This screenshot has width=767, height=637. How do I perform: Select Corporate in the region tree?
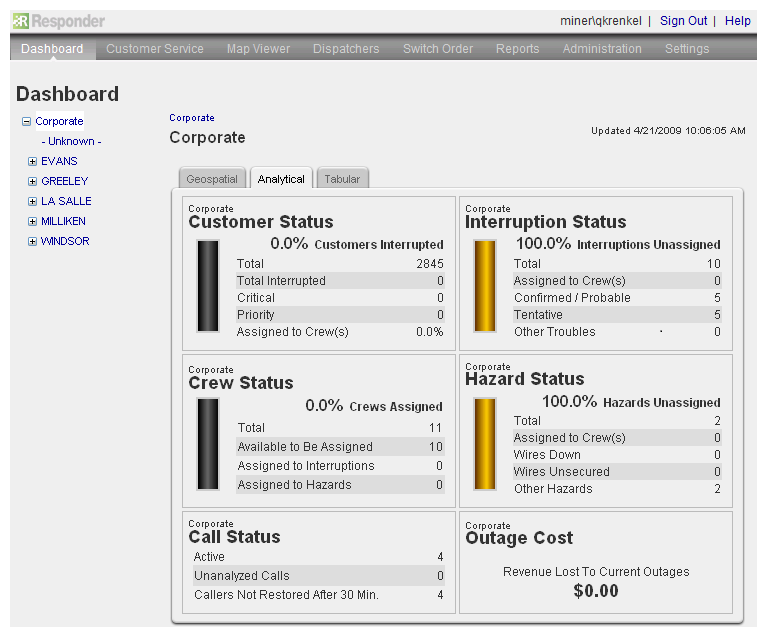pyautogui.click(x=59, y=121)
